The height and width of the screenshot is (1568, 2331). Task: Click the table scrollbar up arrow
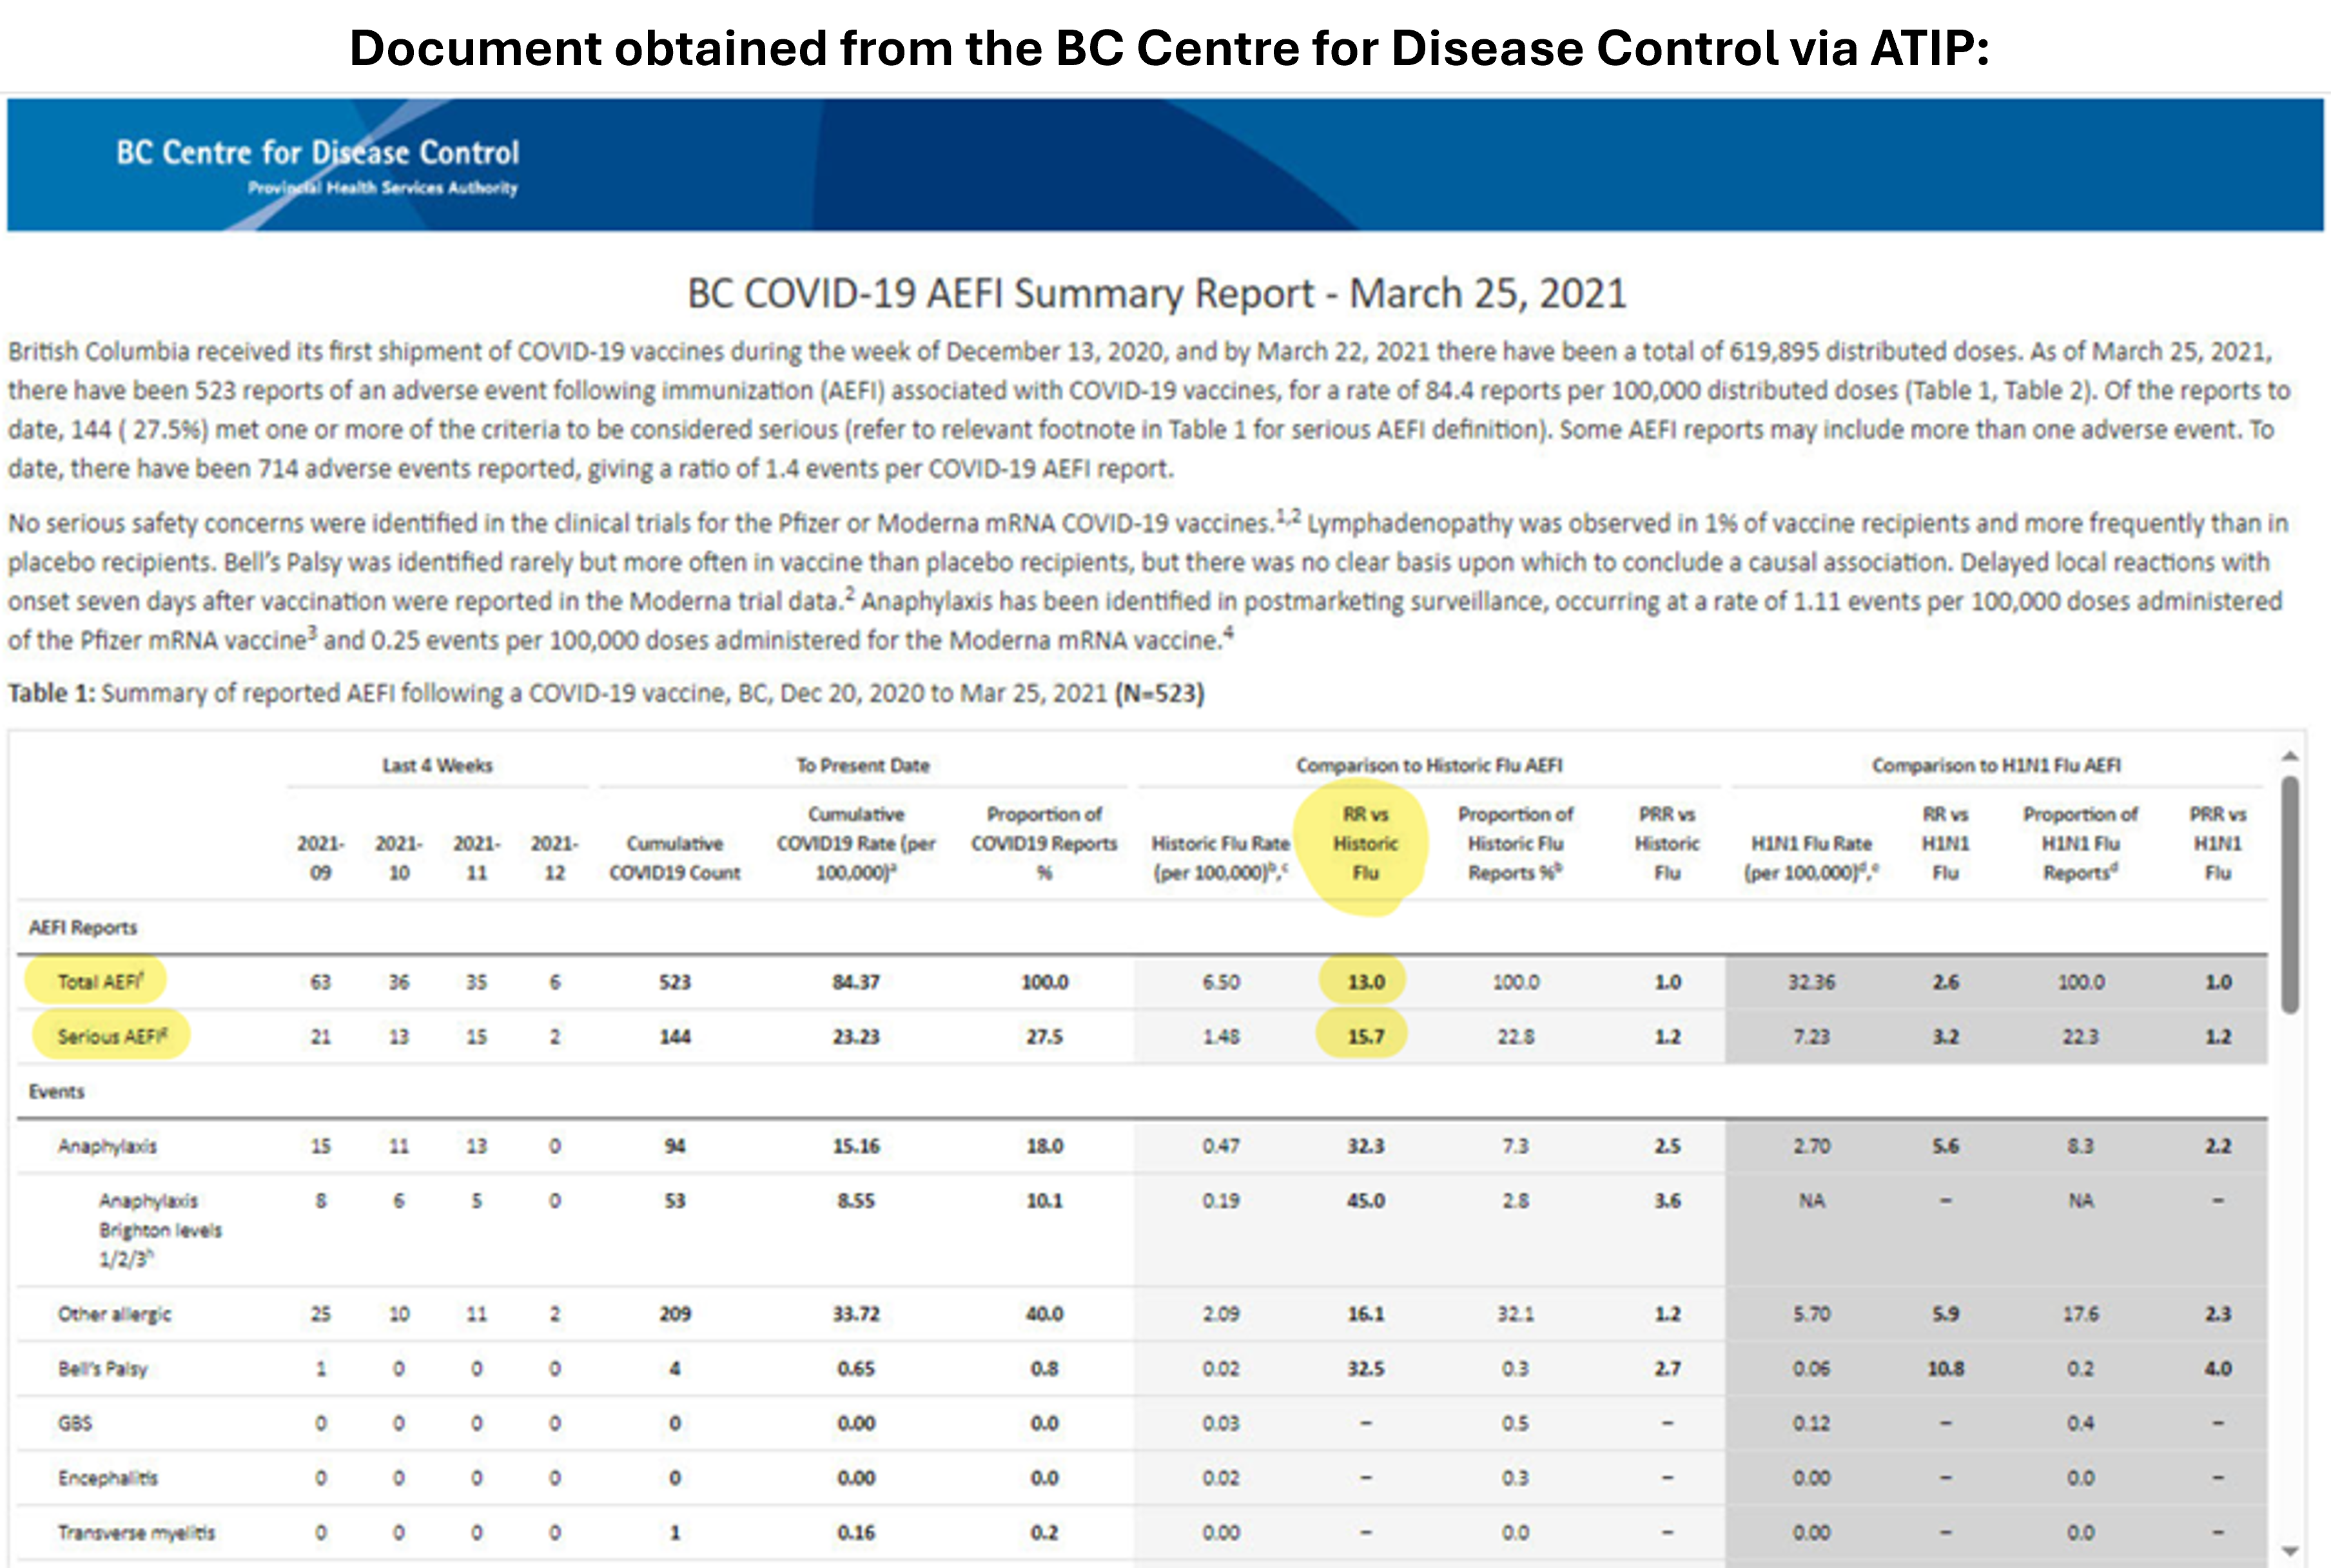(x=2289, y=757)
